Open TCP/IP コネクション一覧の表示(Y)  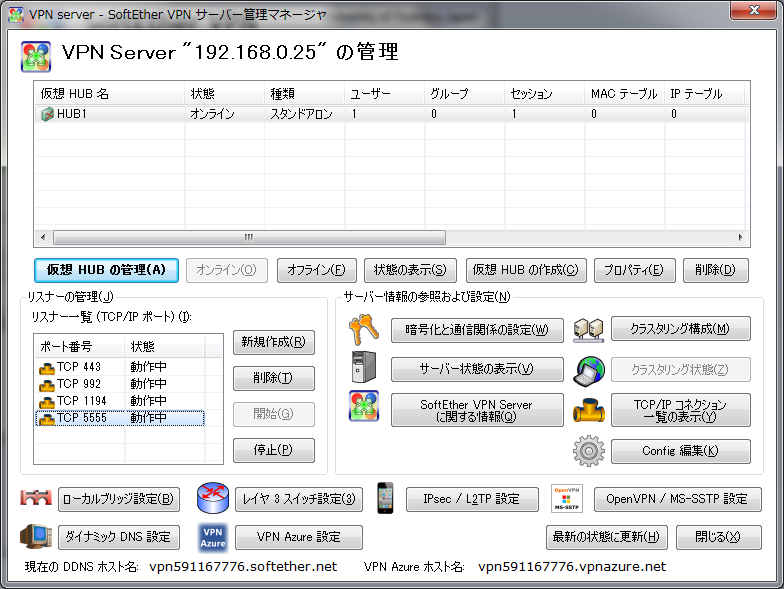tap(680, 410)
